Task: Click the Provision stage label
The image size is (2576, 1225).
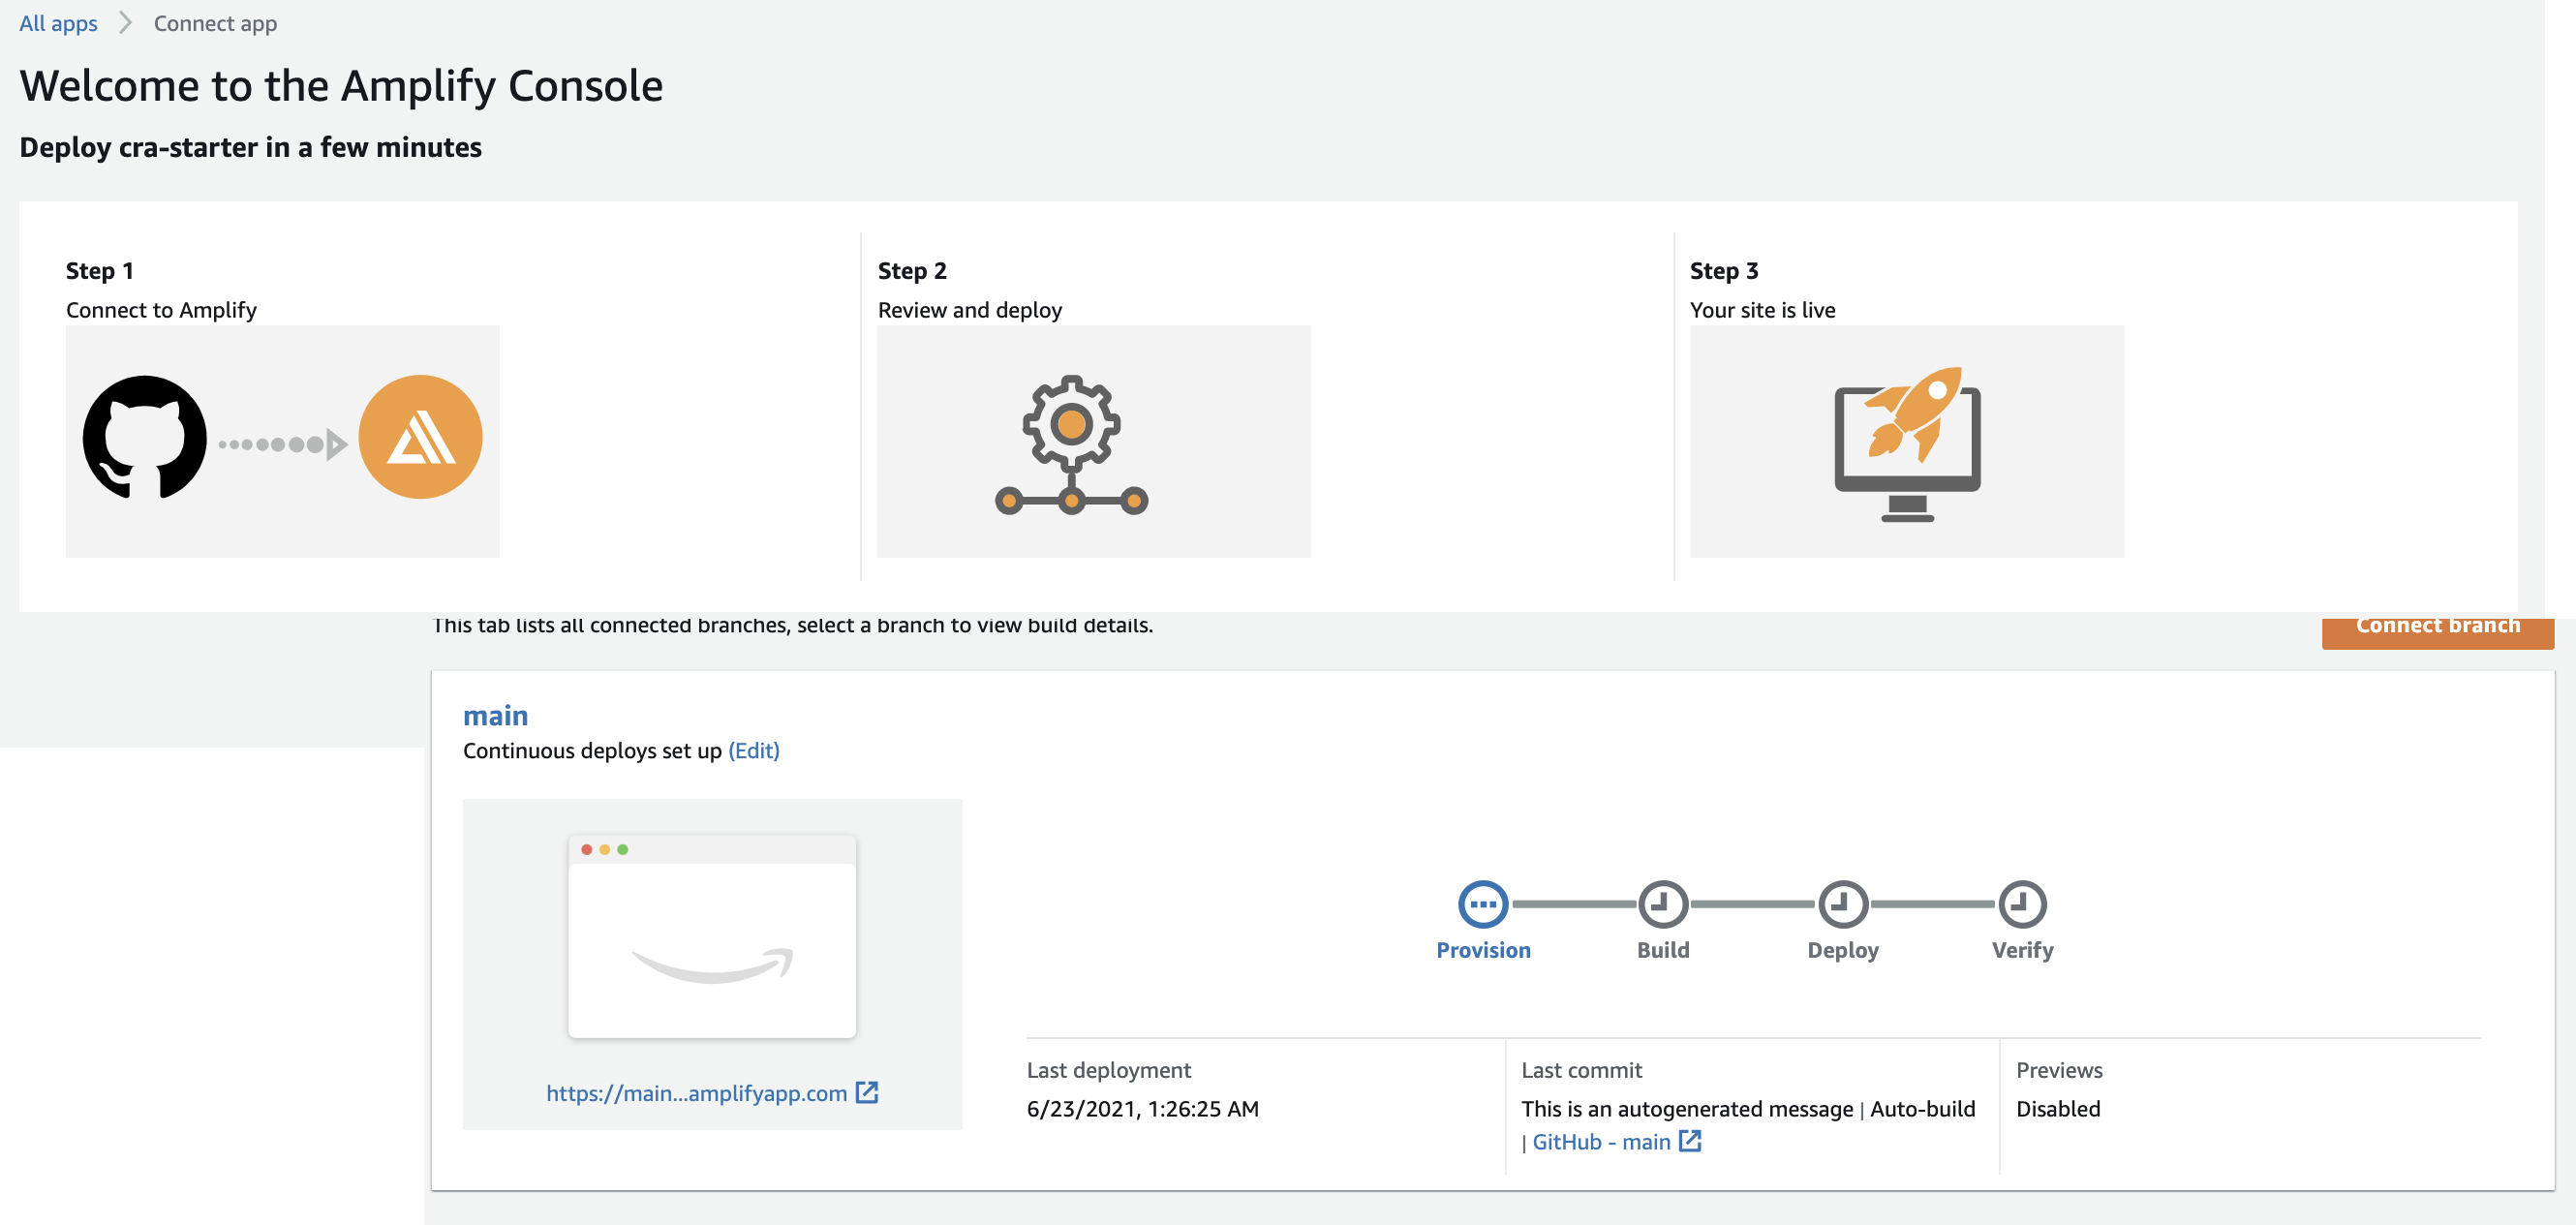Action: click(1483, 950)
